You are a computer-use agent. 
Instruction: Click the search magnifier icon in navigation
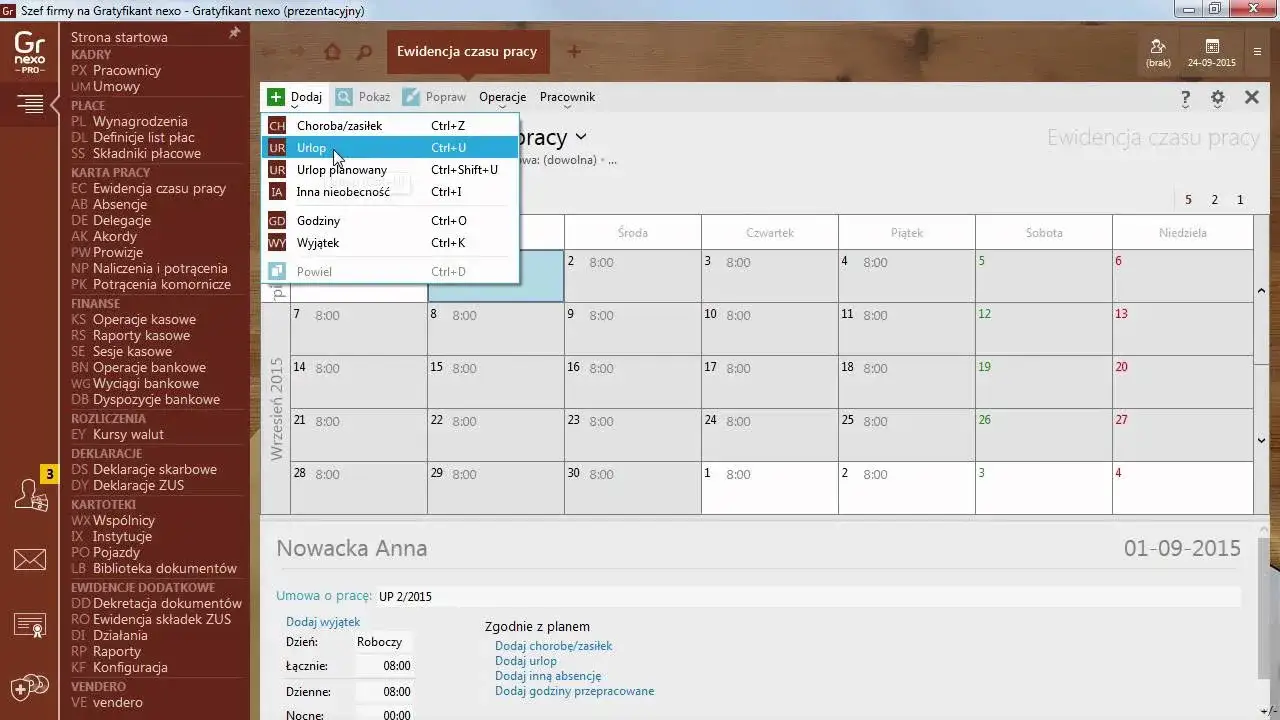(x=365, y=52)
